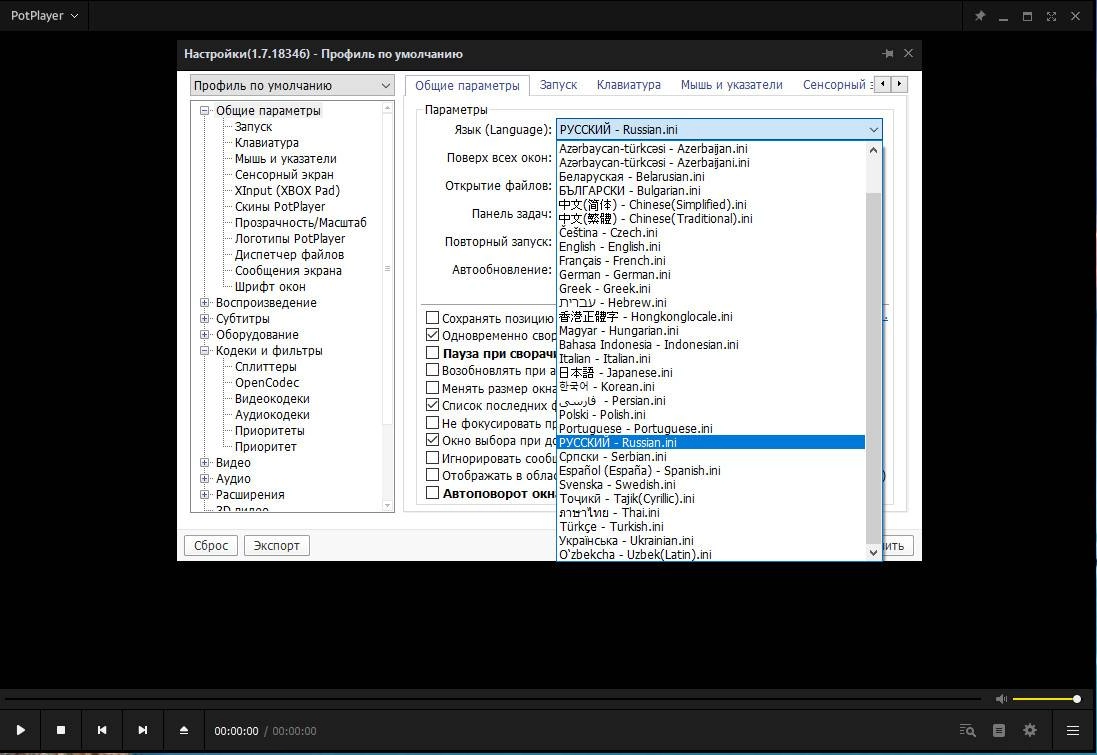Expand Аудио tree node
This screenshot has width=1097, height=755.
point(205,479)
